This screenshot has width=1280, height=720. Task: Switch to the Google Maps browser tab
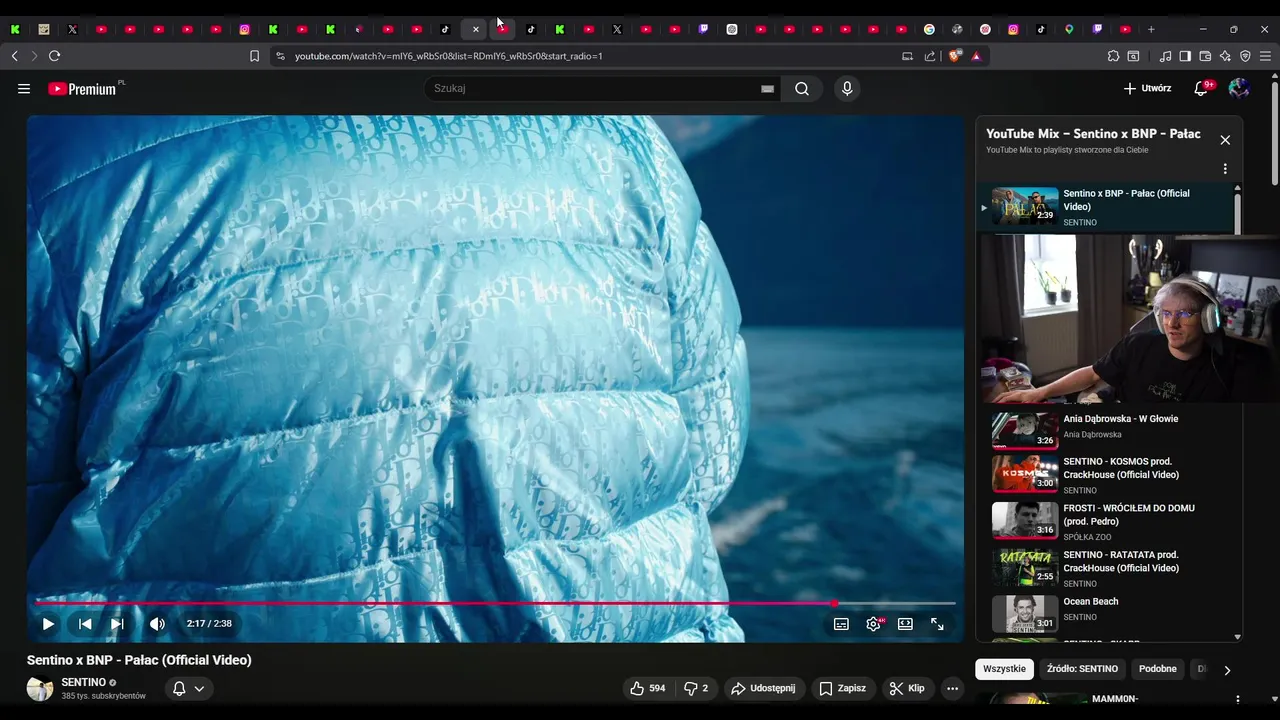pos(1069,29)
